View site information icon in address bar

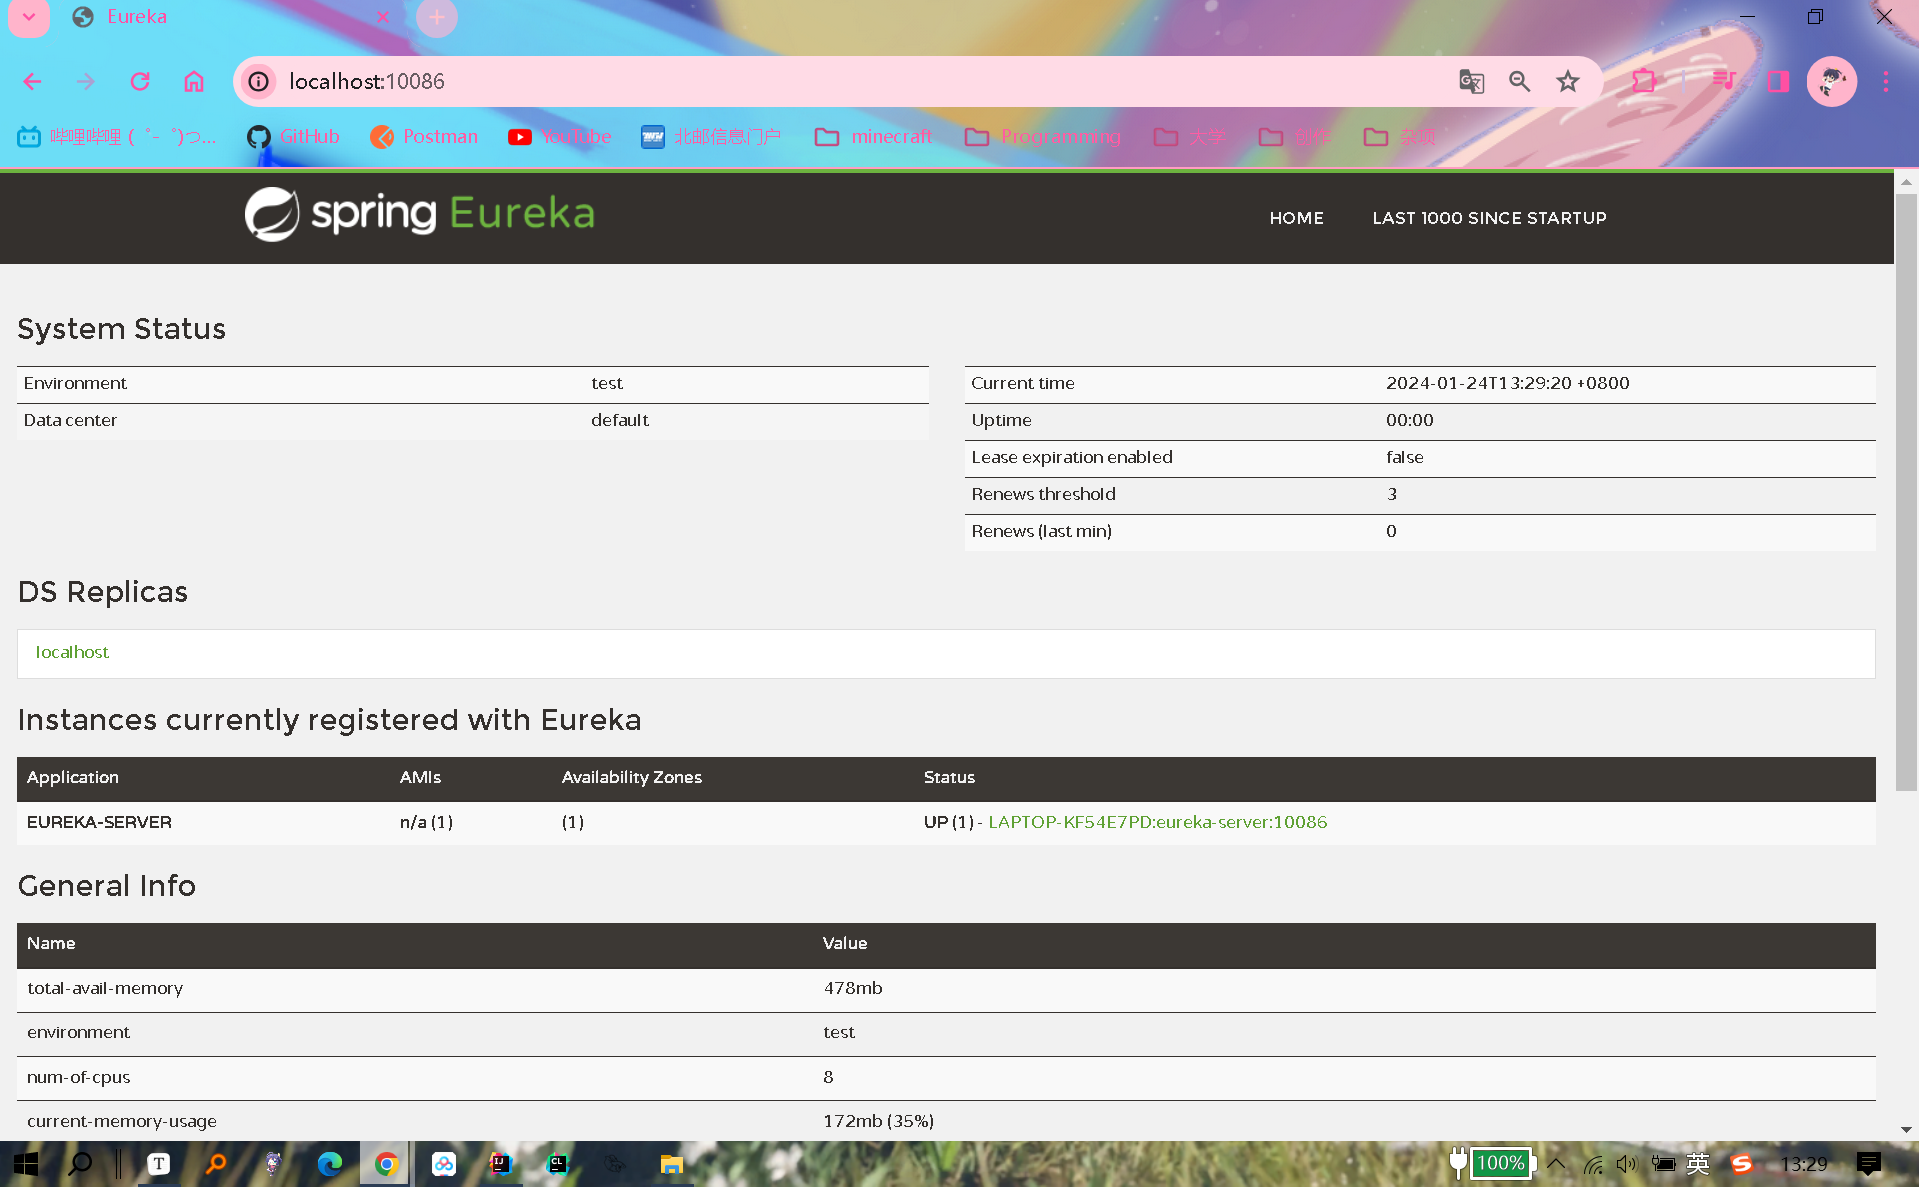[x=259, y=82]
